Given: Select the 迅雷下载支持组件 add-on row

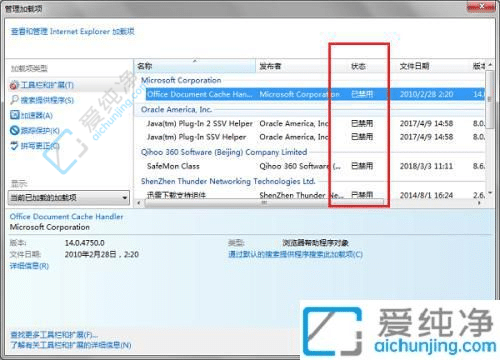Looking at the screenshot, I should pyautogui.click(x=315, y=195).
